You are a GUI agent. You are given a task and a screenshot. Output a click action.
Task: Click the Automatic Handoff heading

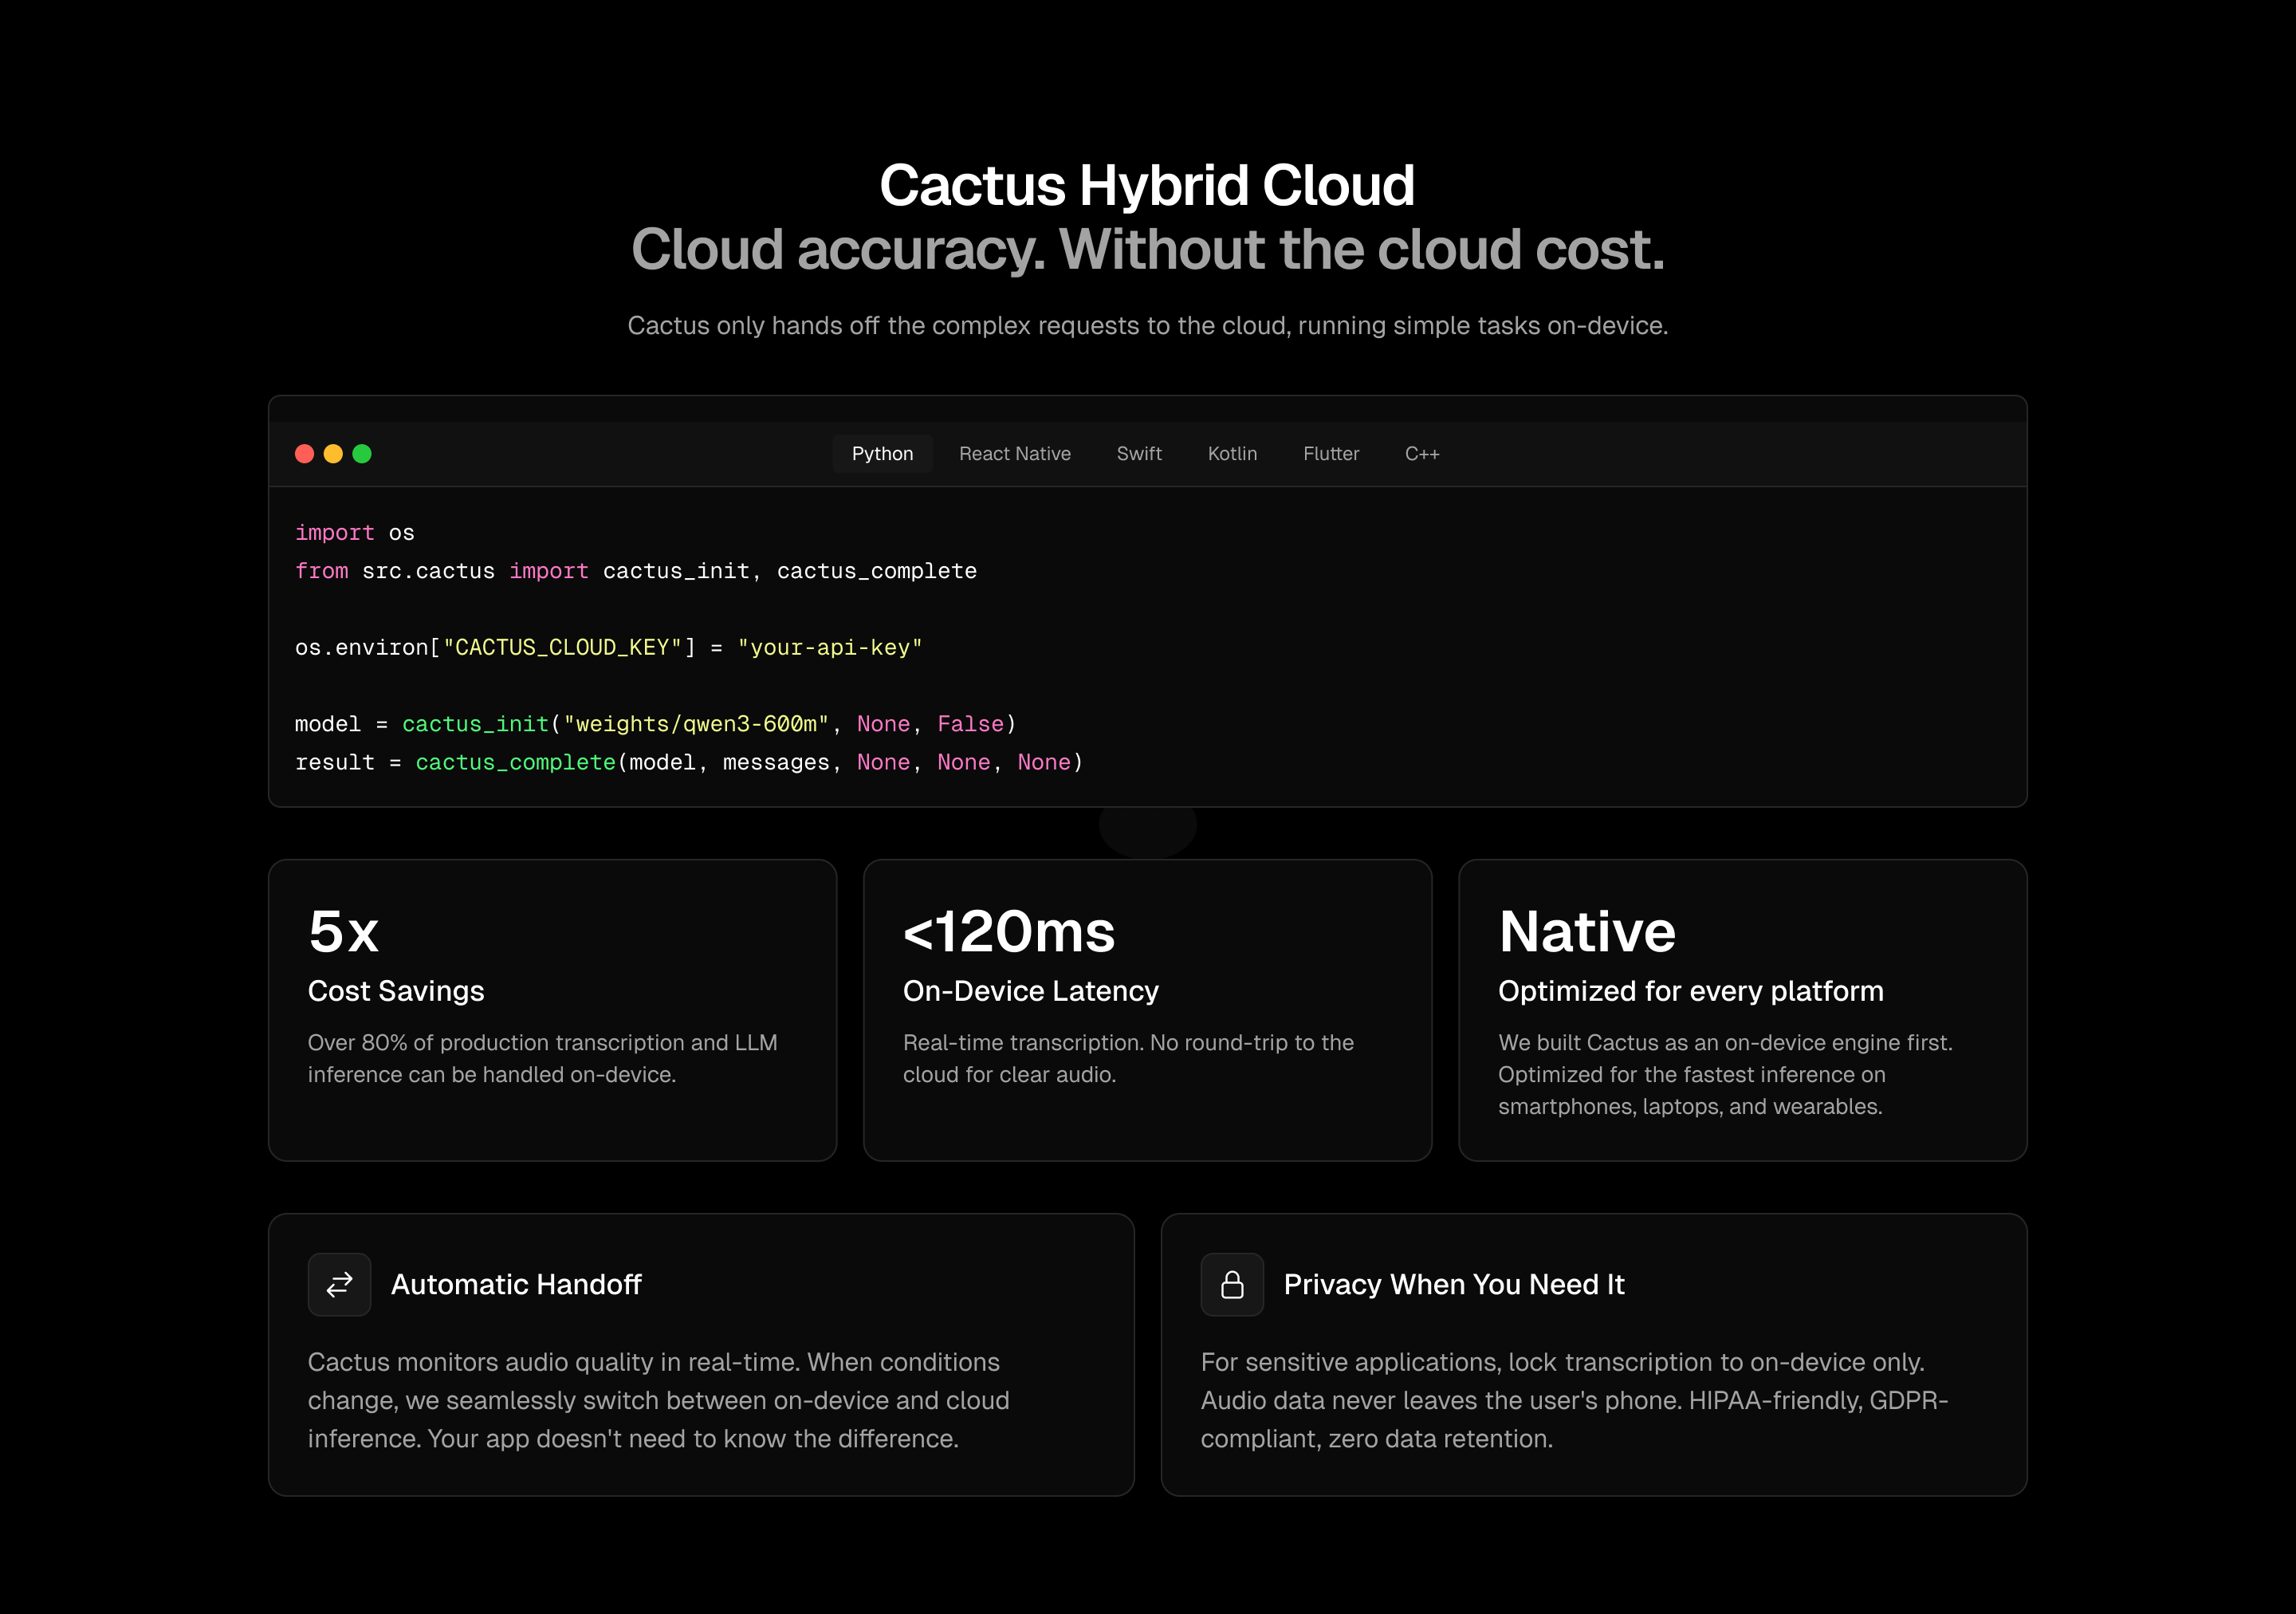point(516,1284)
